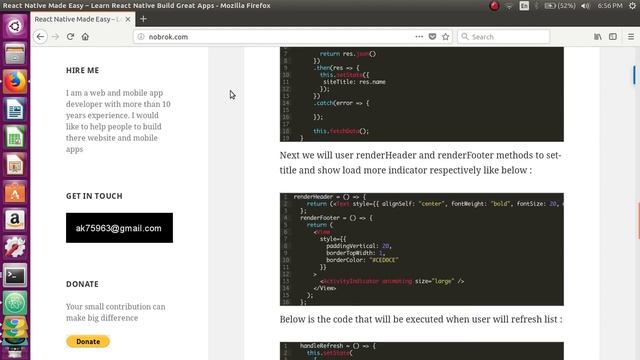Open System Settings from the dock

15,247
